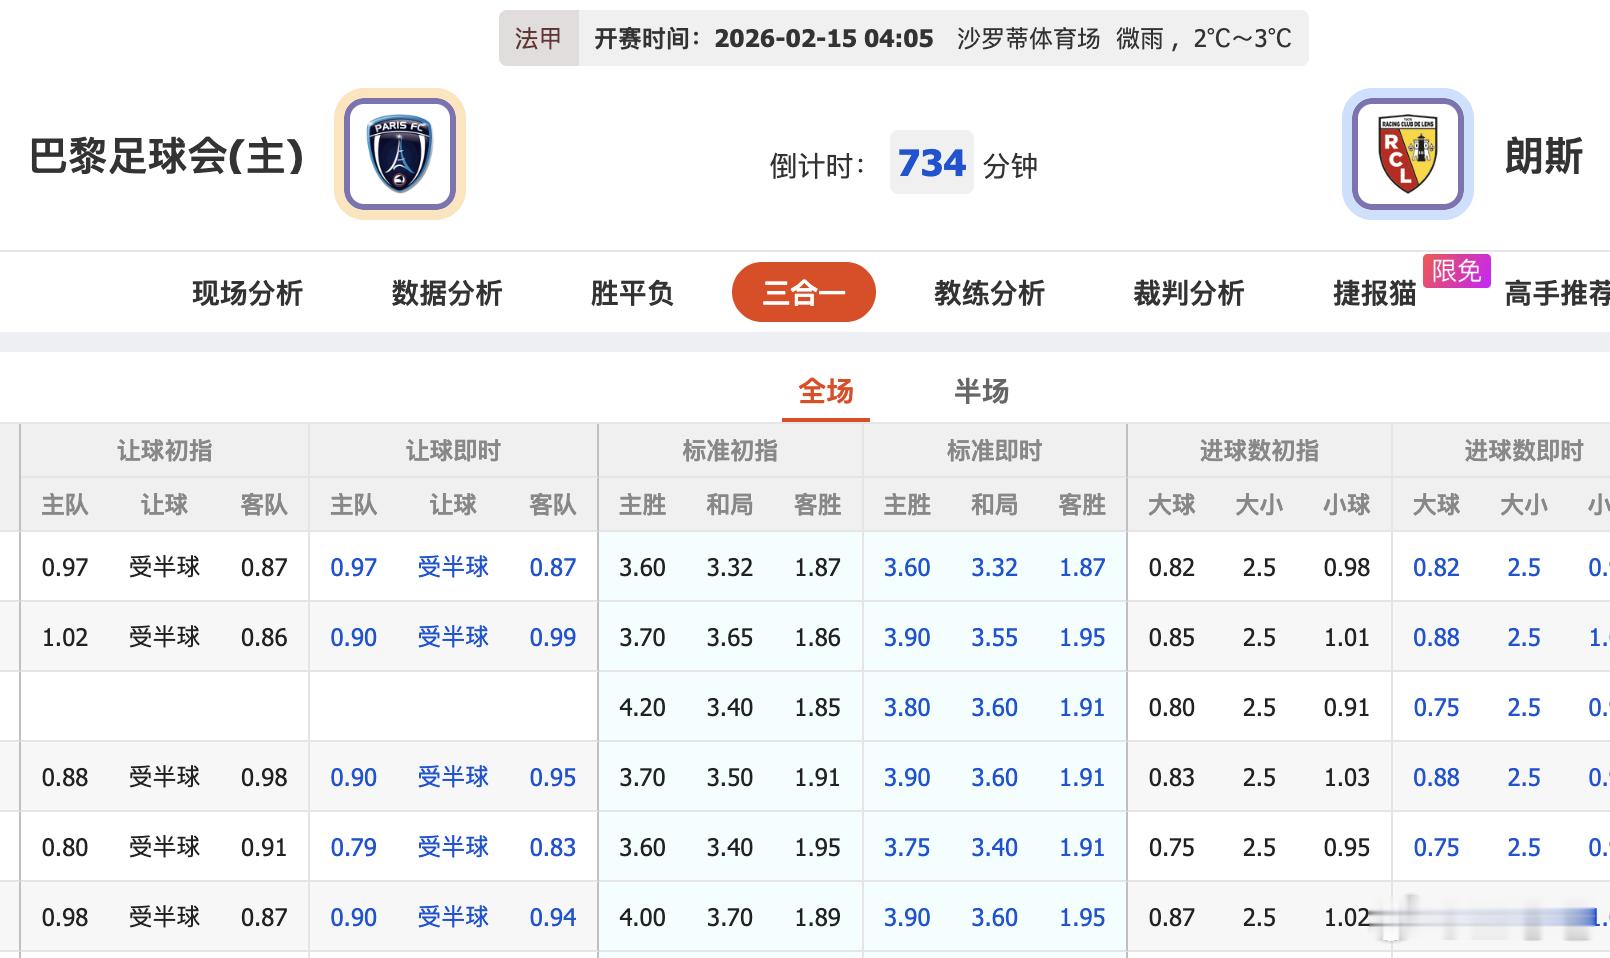
Task: Open the 胜平负 tab
Action: tap(632, 292)
